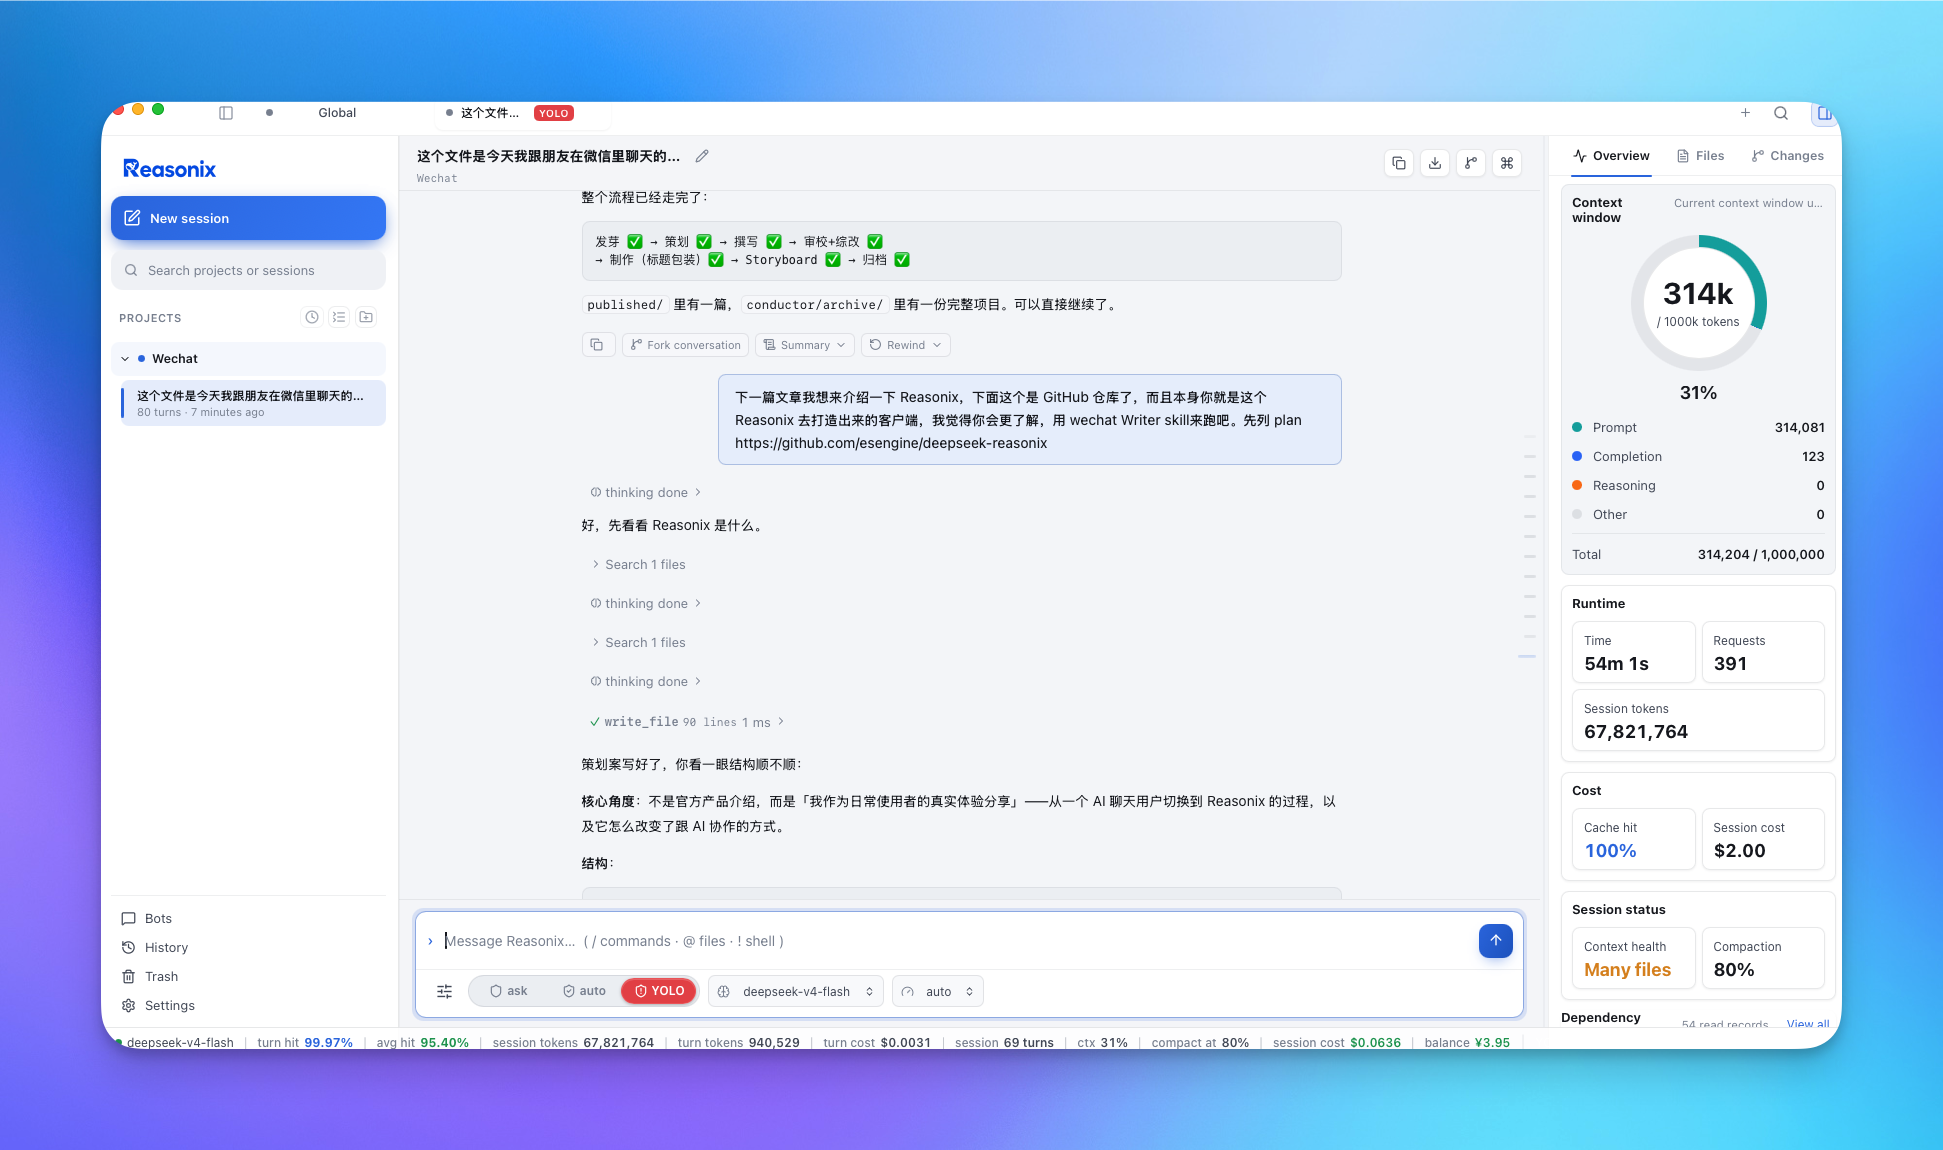This screenshot has width=1943, height=1150.
Task: Open the Rewind dropdown
Action: [x=905, y=345]
